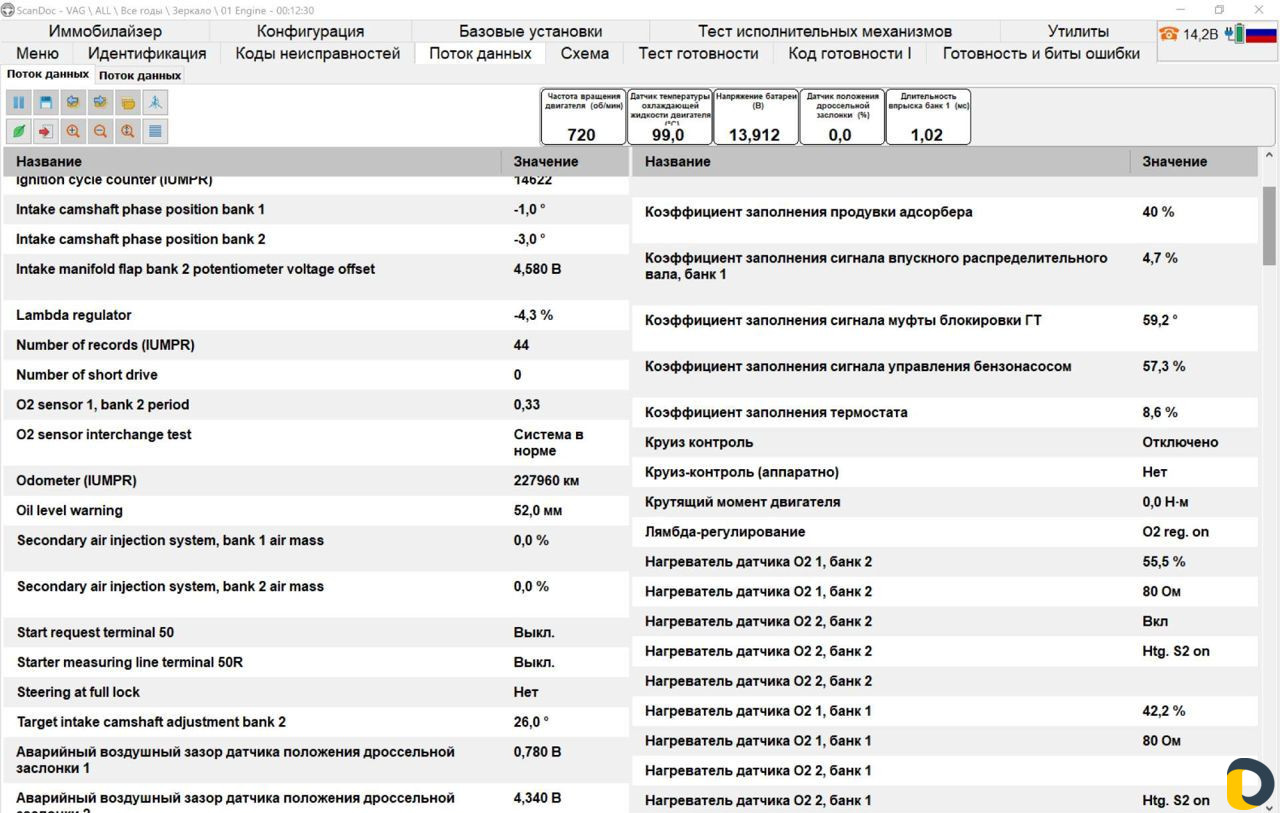Click the injection duration gauge showing 1,02
This screenshot has height=813, width=1280.
coord(928,116)
